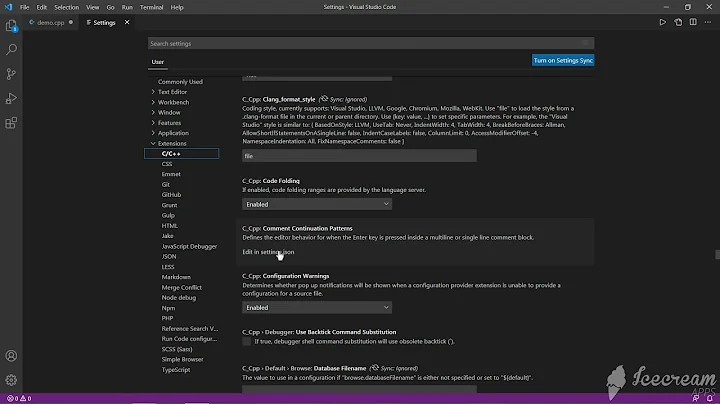Toggle Use Backtick Command Substitution checkbox
The width and height of the screenshot is (720, 404).
click(x=247, y=342)
